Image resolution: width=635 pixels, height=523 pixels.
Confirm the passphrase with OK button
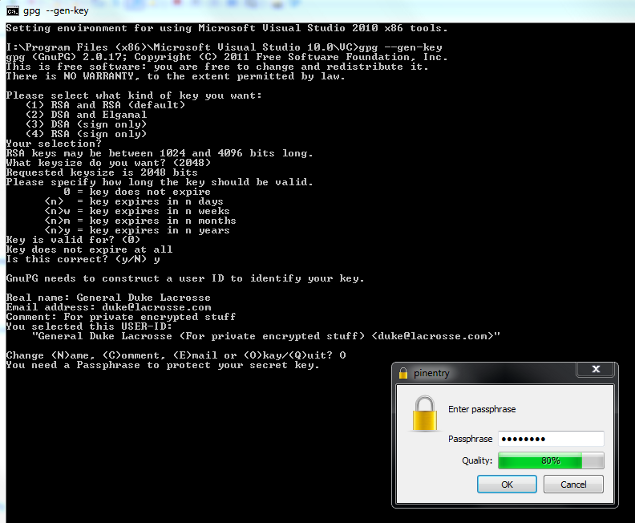coord(506,484)
